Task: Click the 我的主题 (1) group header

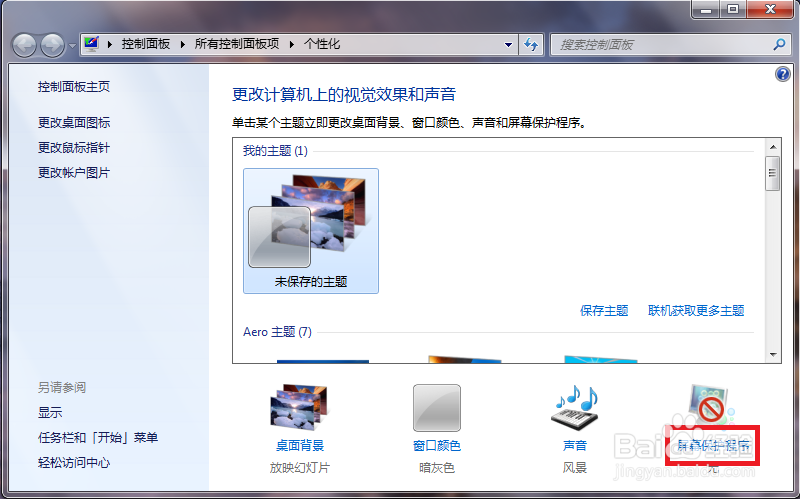Action: click(x=275, y=151)
